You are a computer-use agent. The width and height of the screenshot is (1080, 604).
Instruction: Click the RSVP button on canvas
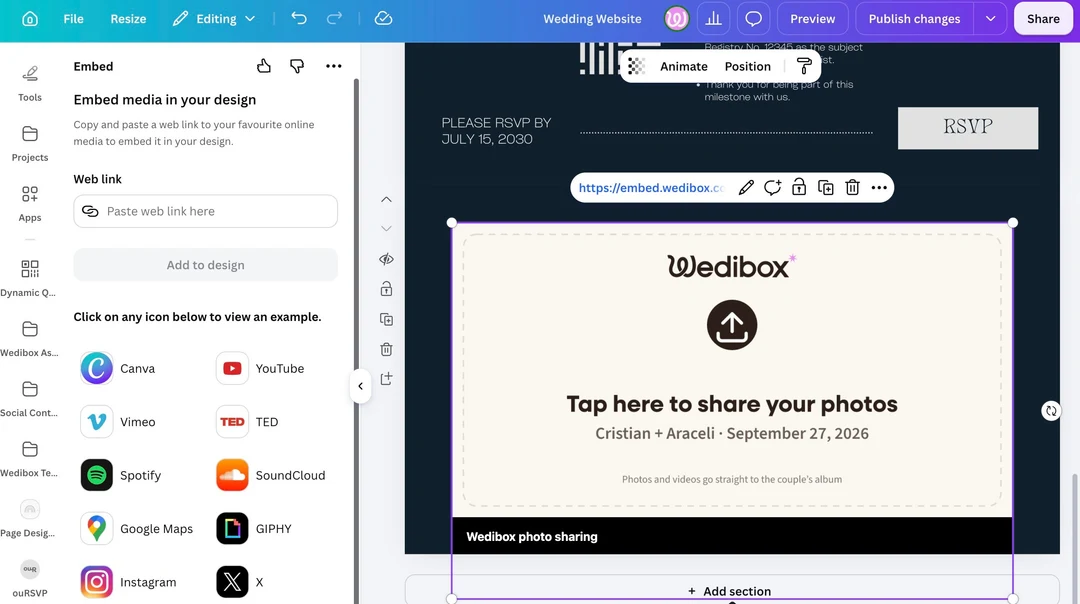[x=968, y=127]
